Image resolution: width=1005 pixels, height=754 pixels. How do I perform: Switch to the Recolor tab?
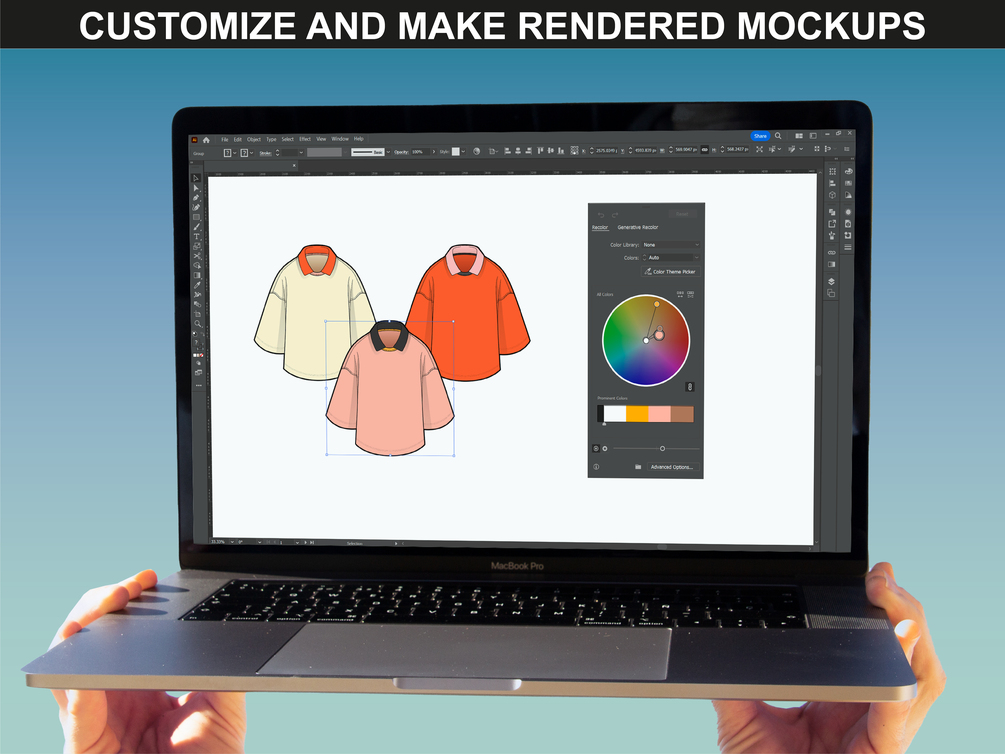click(x=601, y=227)
